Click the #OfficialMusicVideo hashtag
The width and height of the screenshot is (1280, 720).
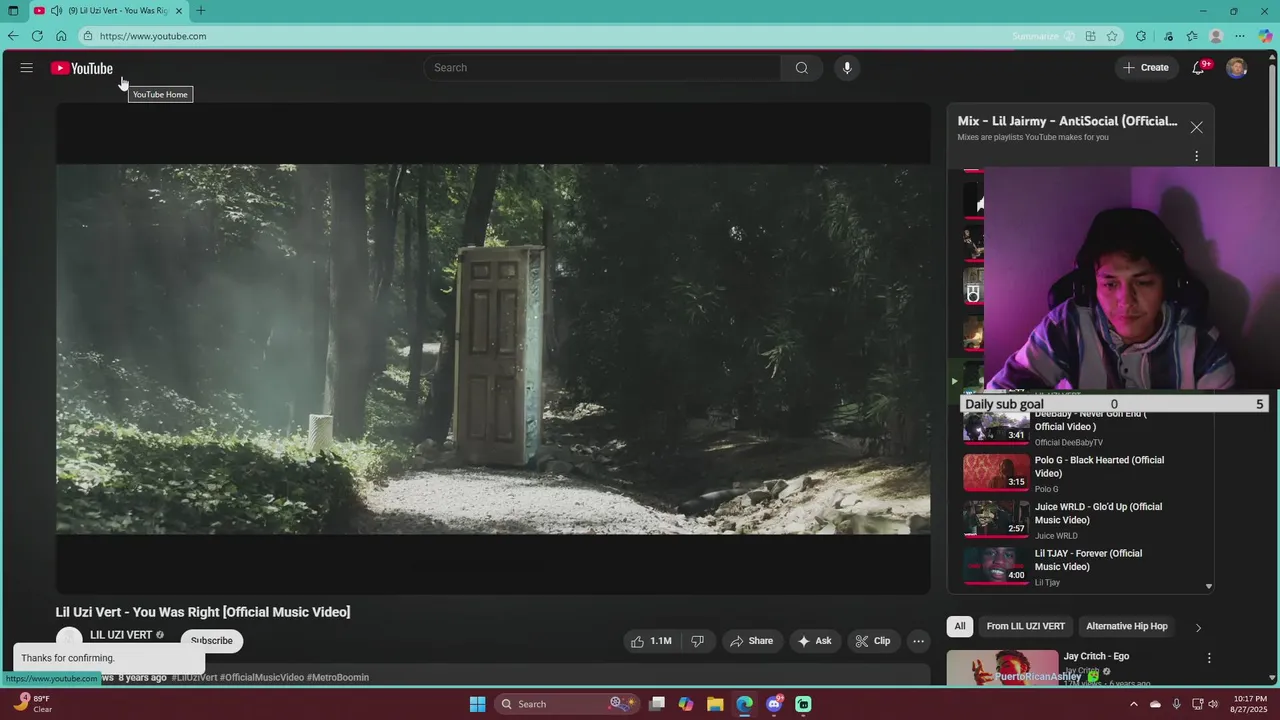tap(262, 678)
